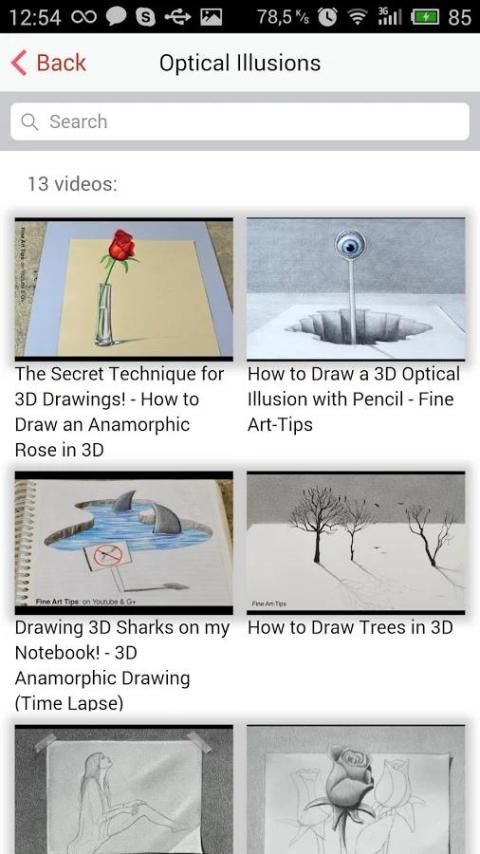Tap the USB connection status icon
The width and height of the screenshot is (480, 854).
pyautogui.click(x=178, y=17)
